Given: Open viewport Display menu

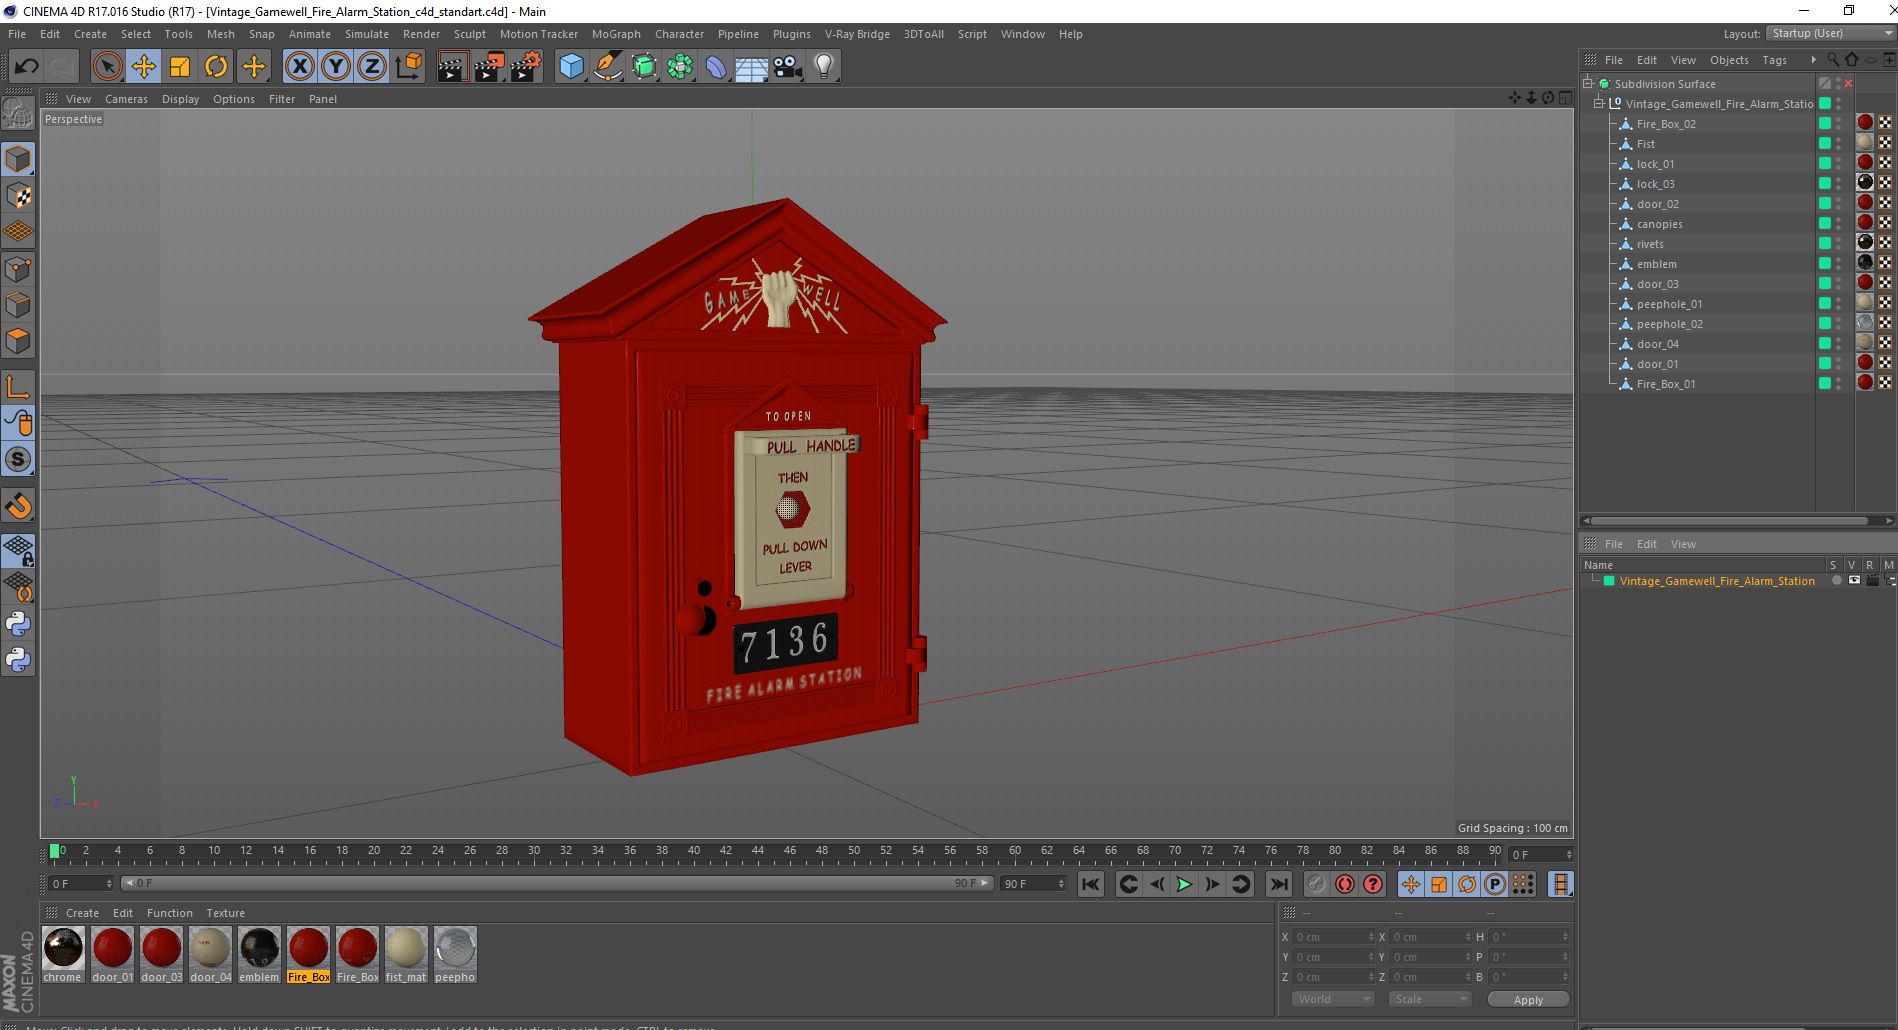Looking at the screenshot, I should click(180, 99).
